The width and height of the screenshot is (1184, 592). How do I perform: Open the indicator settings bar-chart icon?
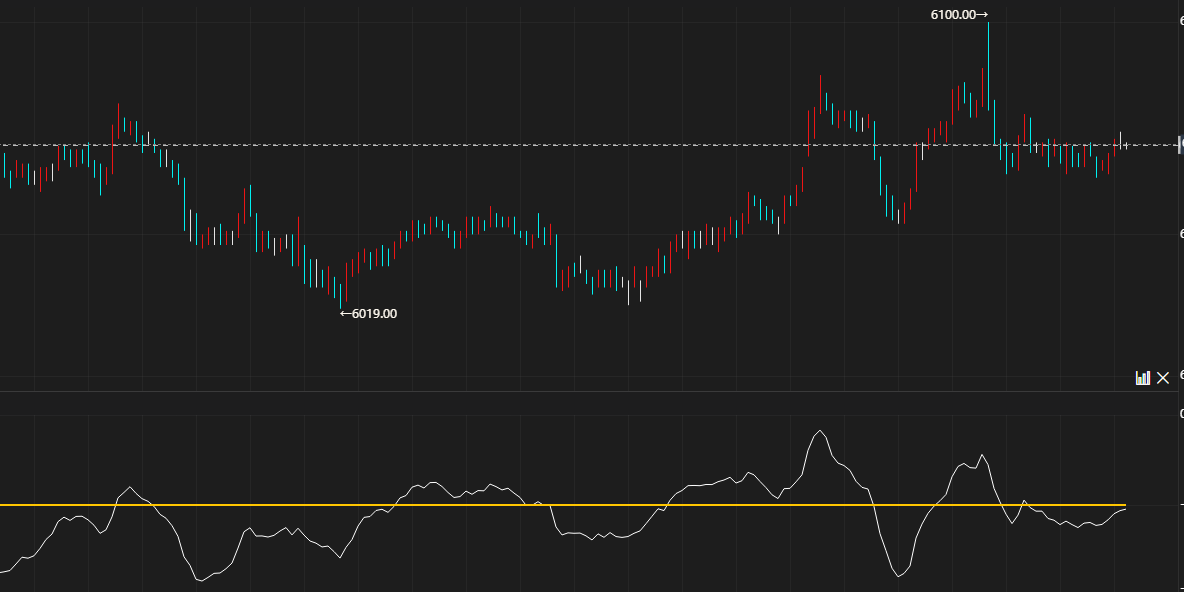[x=1142, y=377]
